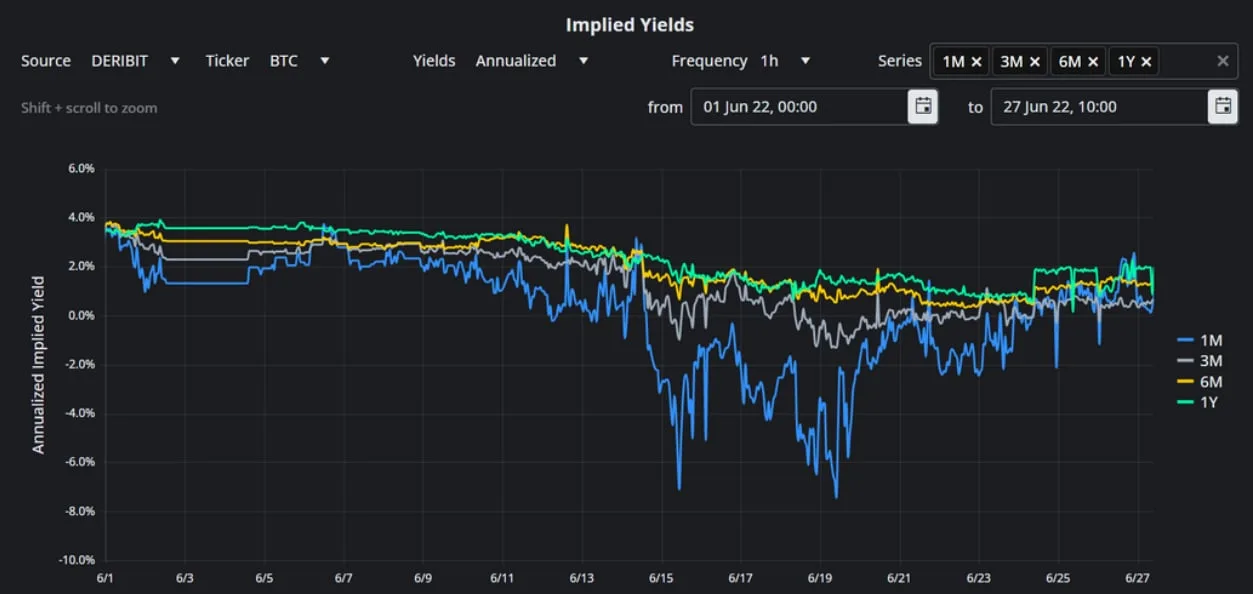This screenshot has width=1253, height=594.
Task: Toggle the 6M series in the legend
Action: 1199,382
